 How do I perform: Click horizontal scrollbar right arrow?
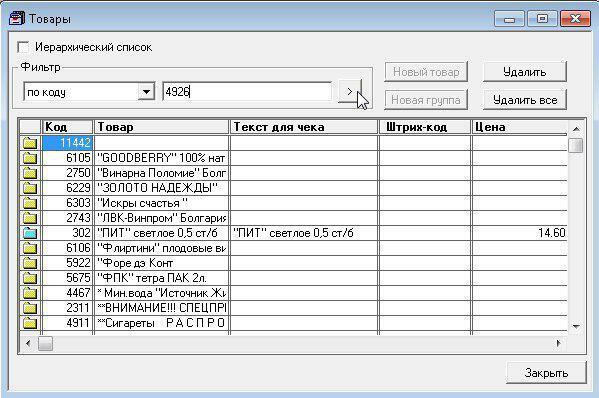point(559,343)
